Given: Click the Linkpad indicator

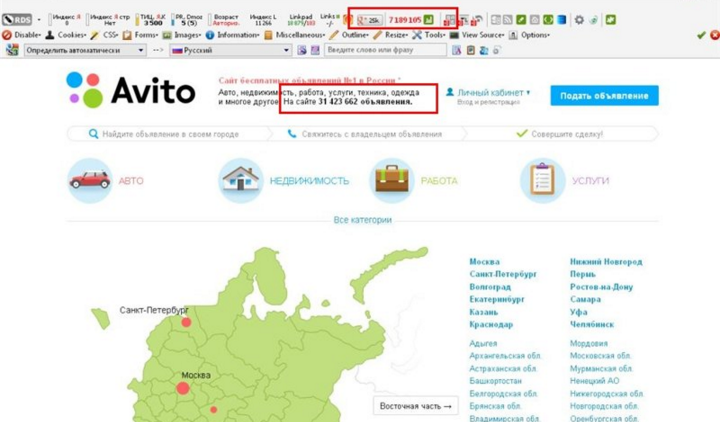Looking at the screenshot, I should [x=301, y=20].
